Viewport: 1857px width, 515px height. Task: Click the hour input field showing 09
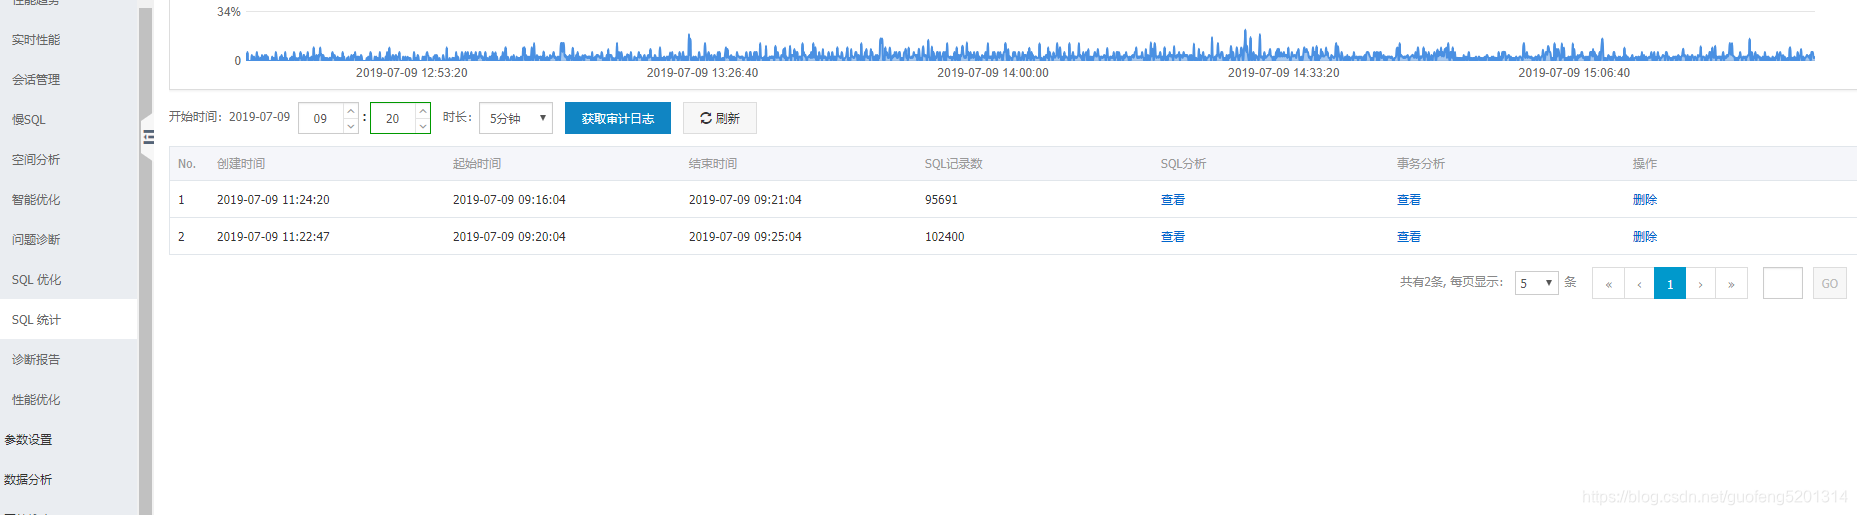pos(321,118)
